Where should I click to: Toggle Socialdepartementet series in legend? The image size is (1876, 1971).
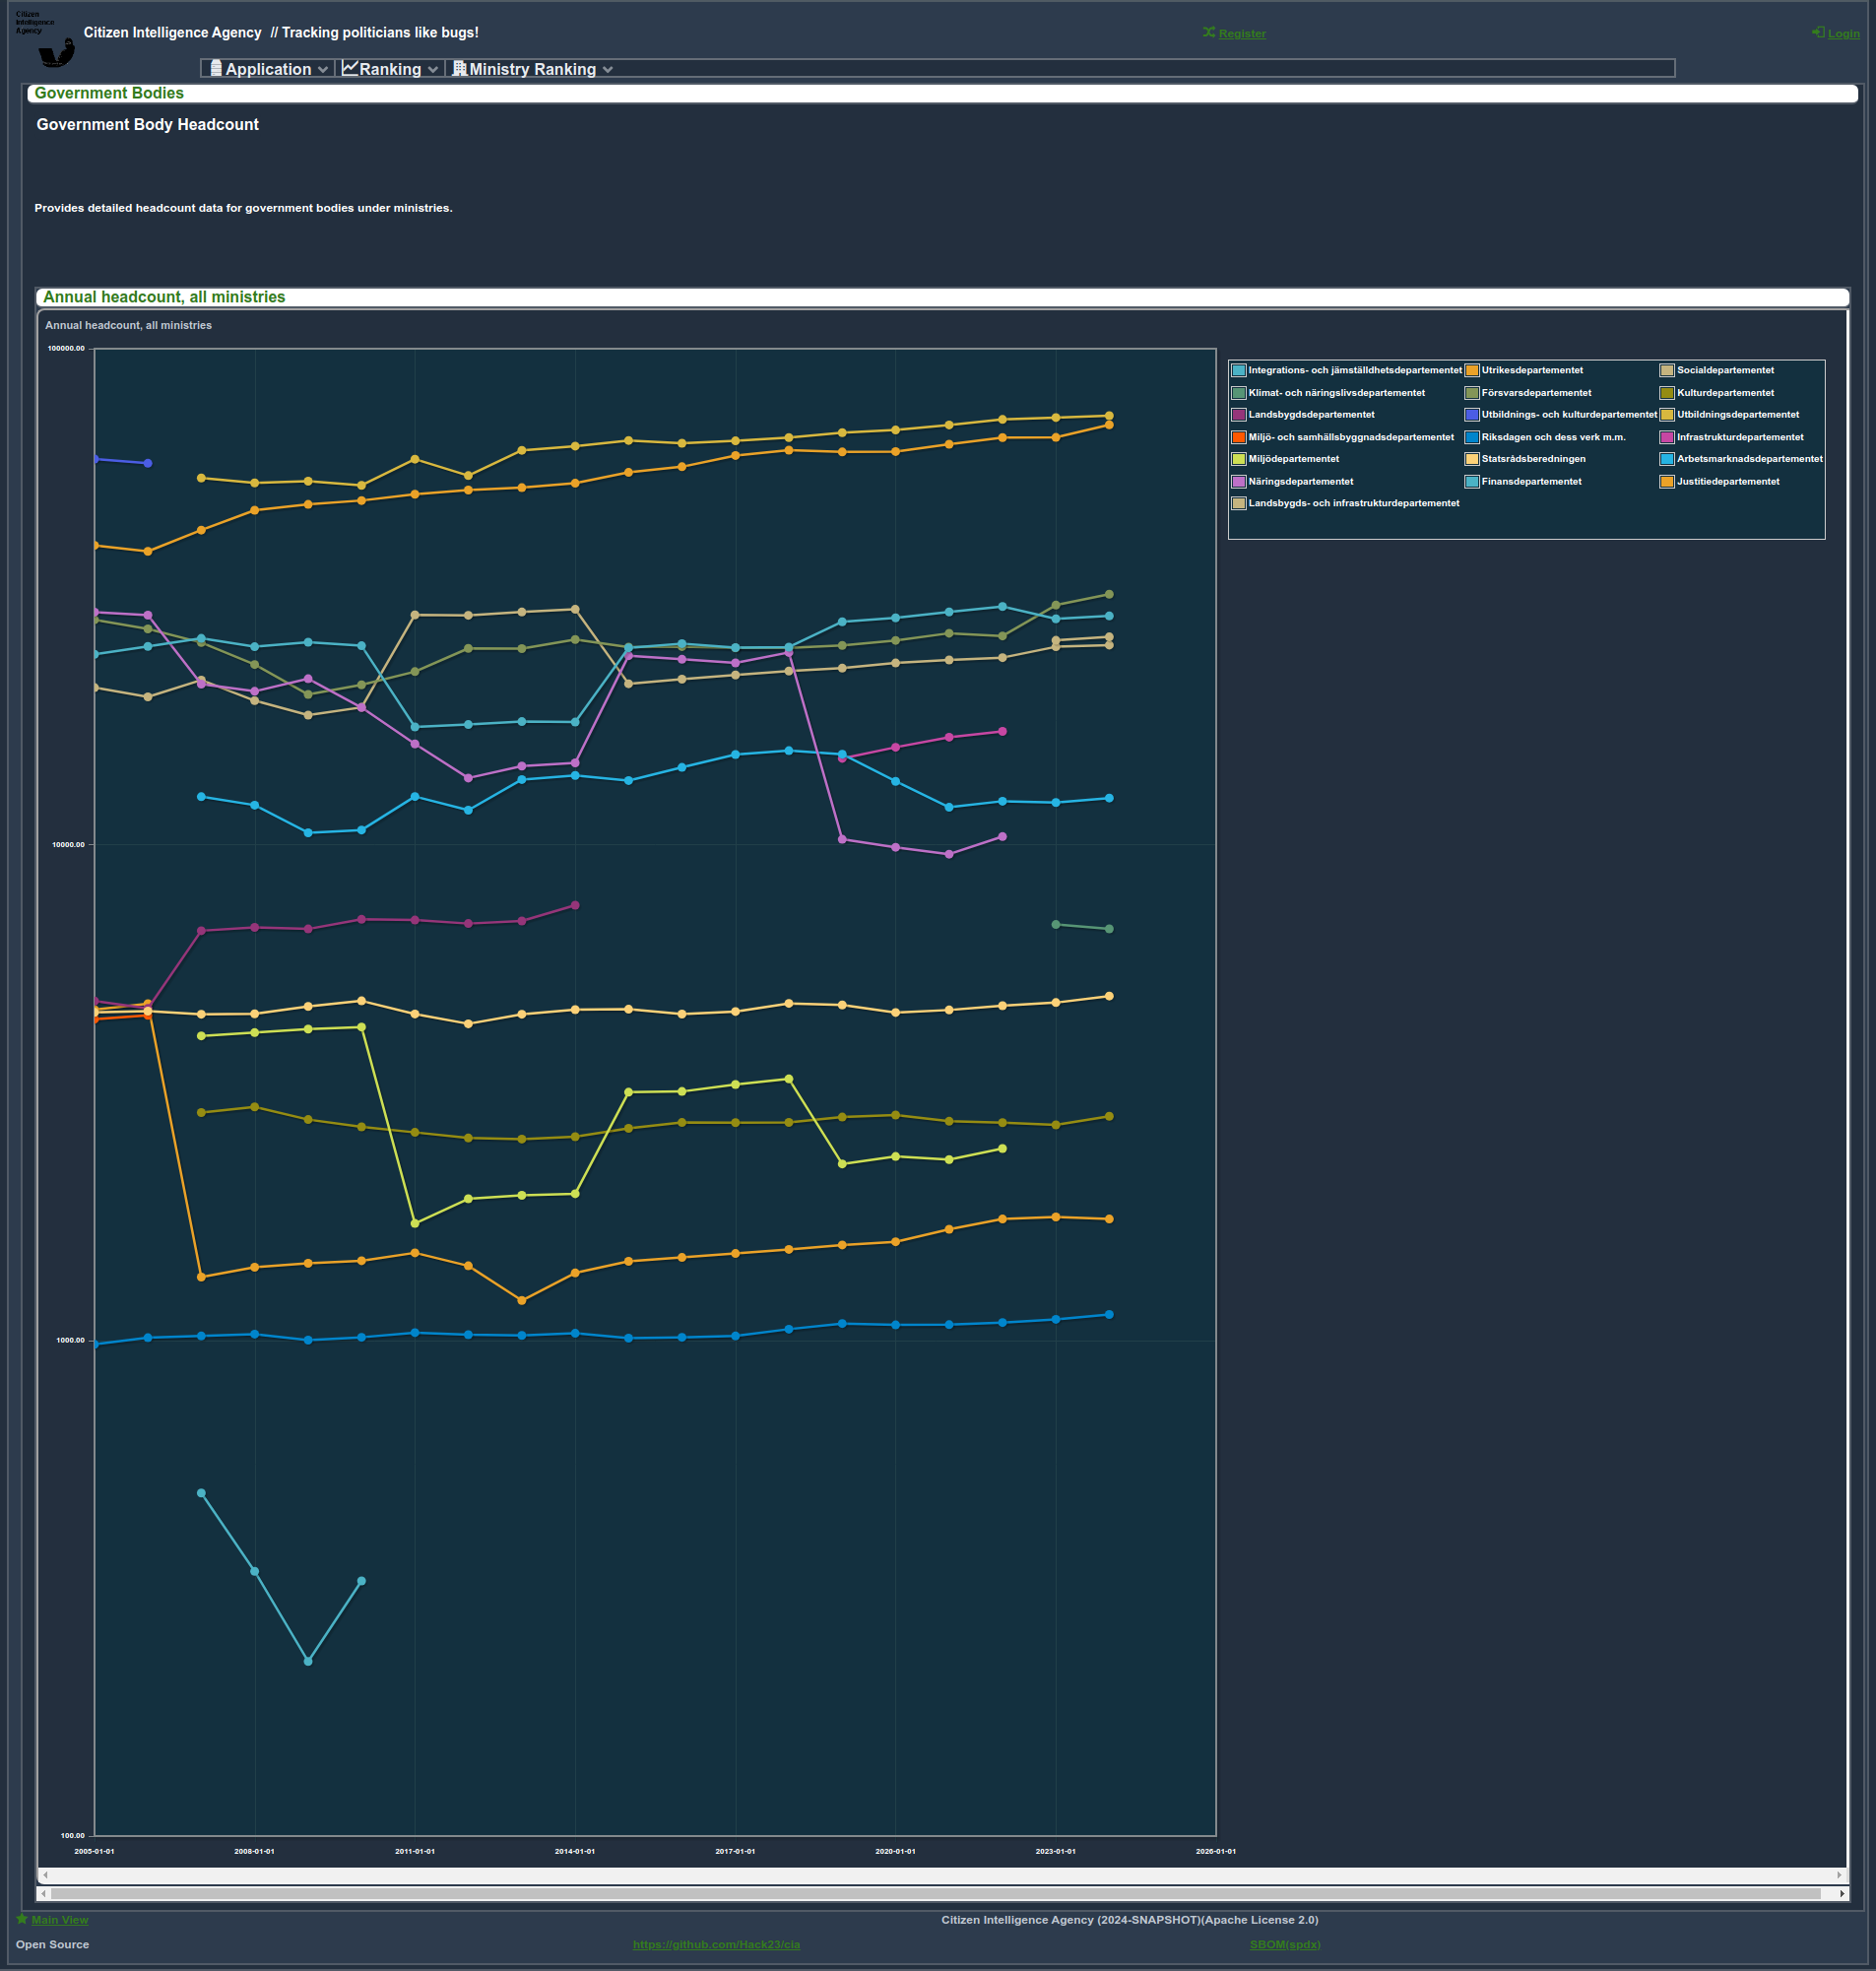[1717, 370]
